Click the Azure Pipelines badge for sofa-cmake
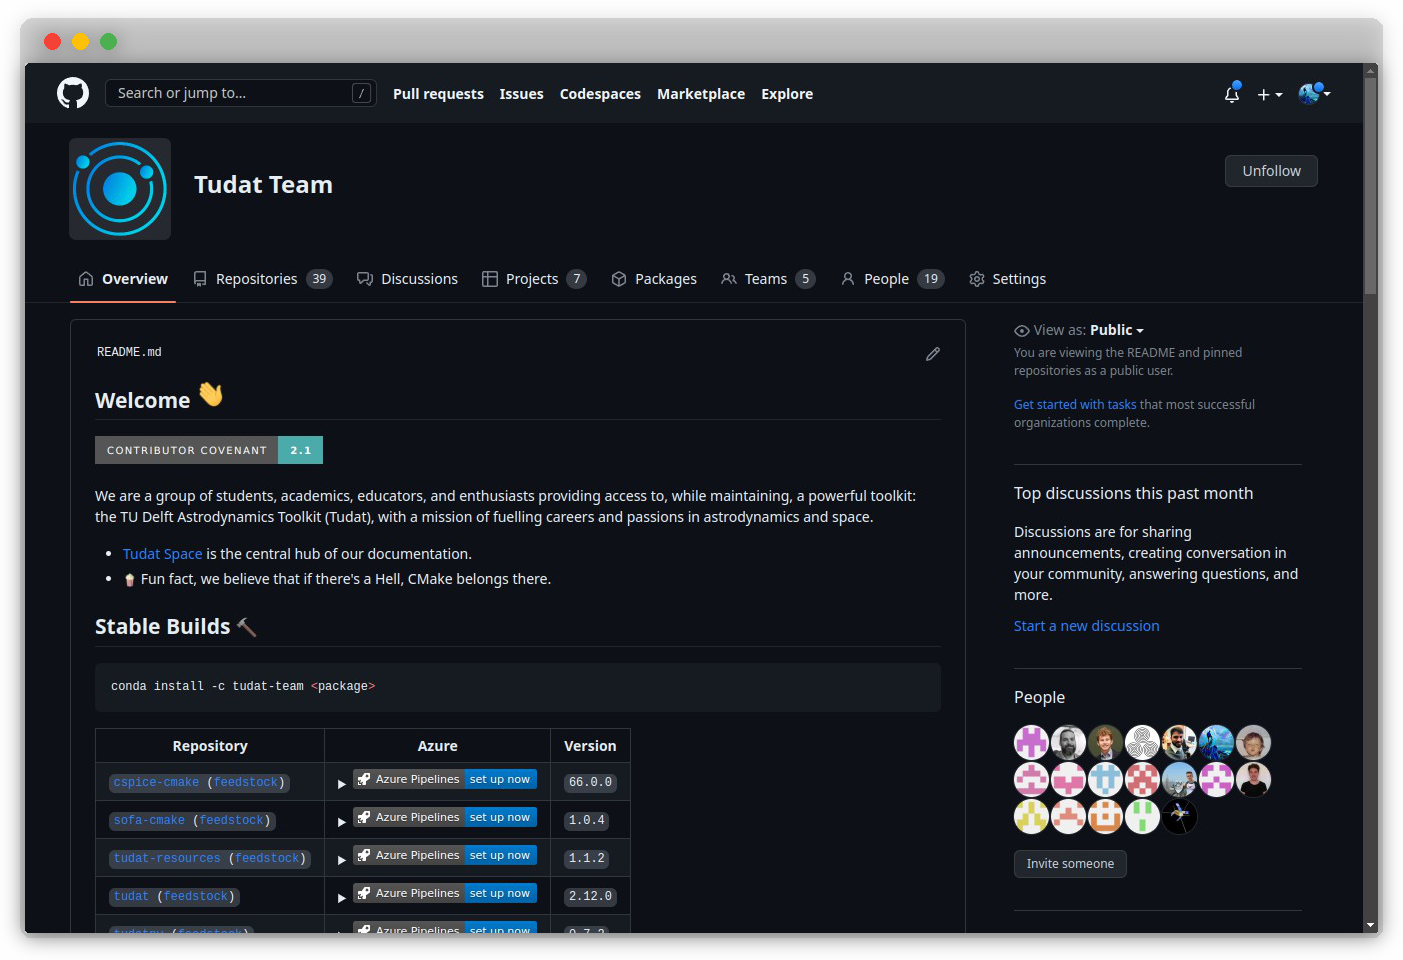1403x960 pixels. click(445, 817)
